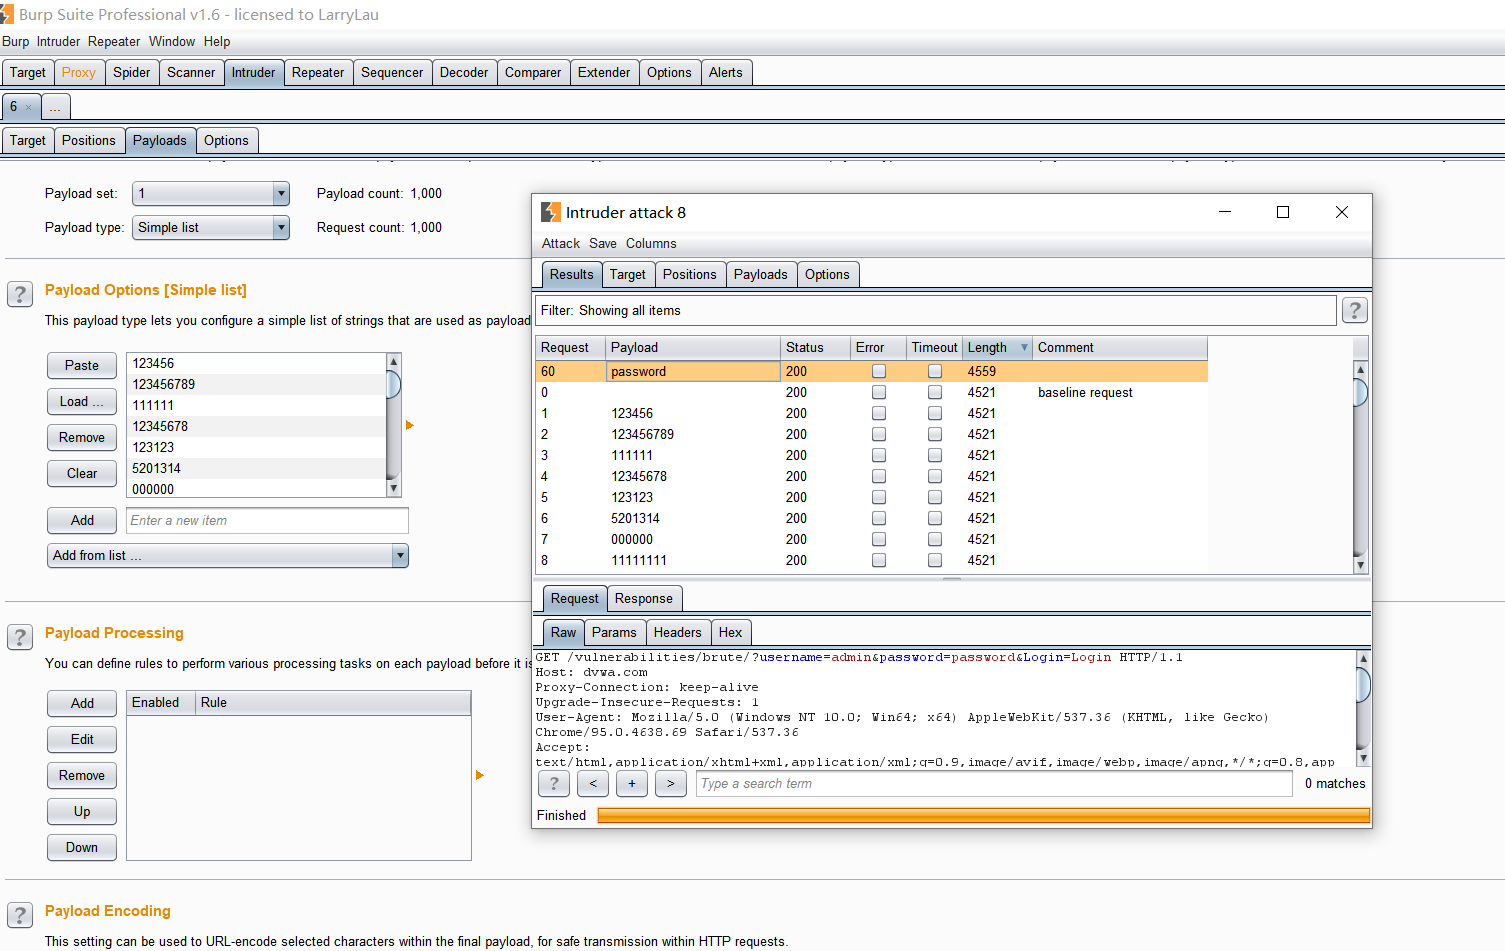Viewport: 1505px width, 951px height.
Task: Click payload list scroll down arrow
Action: pyautogui.click(x=394, y=489)
